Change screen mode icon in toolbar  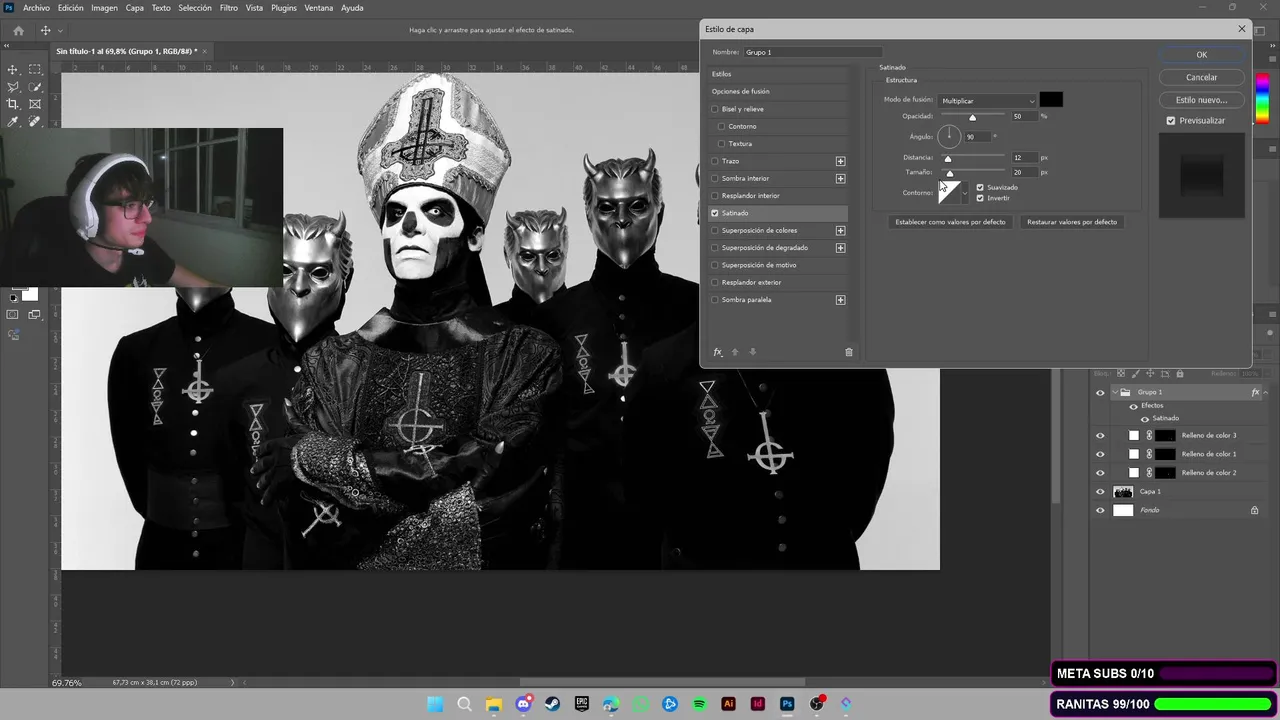pos(35,314)
